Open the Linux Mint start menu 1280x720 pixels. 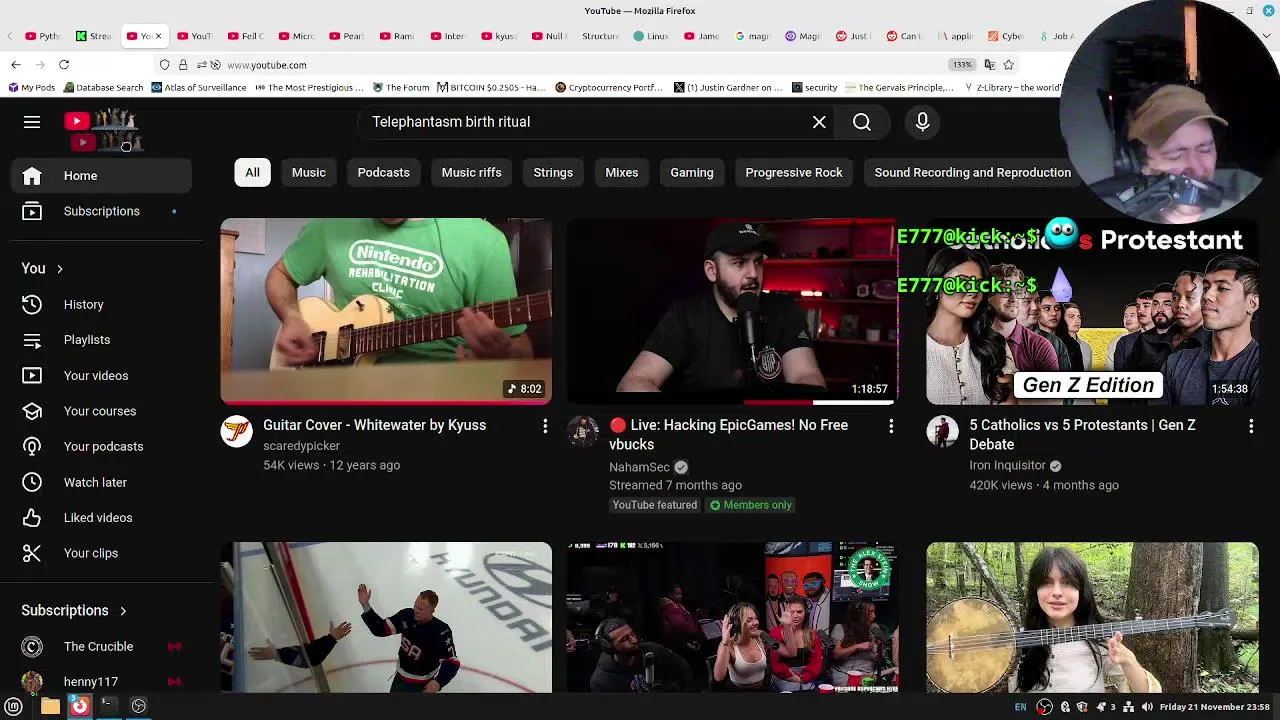[14, 707]
